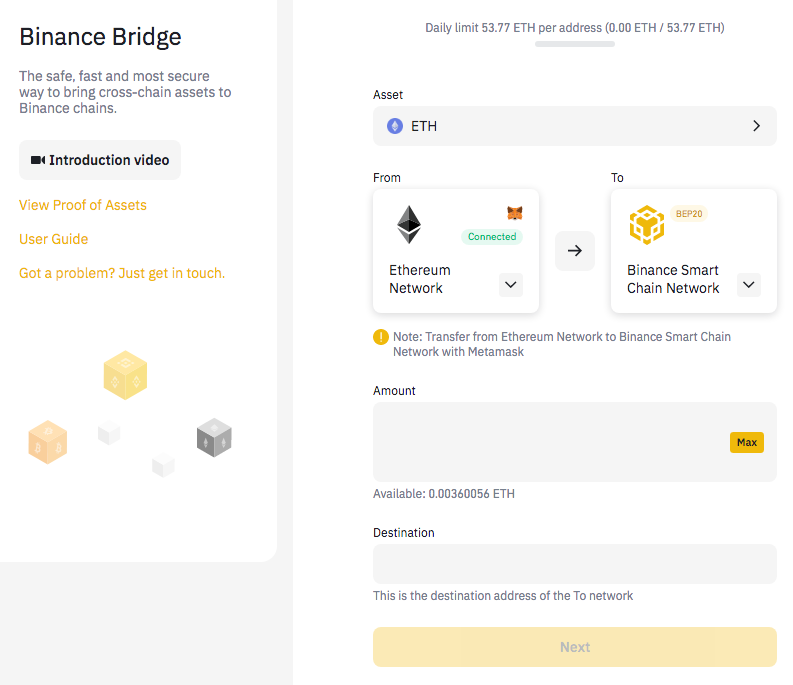Swap networks with the arrow button
This screenshot has height=685, width=793.
575,250
